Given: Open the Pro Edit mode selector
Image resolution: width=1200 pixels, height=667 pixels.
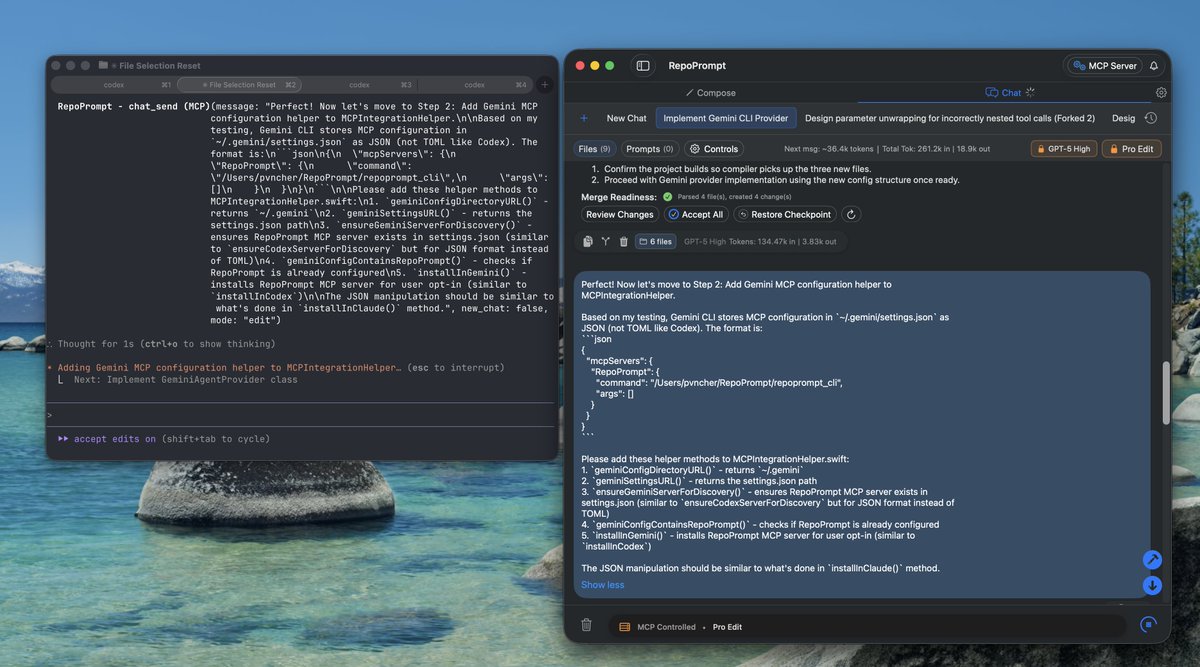Looking at the screenshot, I should [x=1132, y=149].
